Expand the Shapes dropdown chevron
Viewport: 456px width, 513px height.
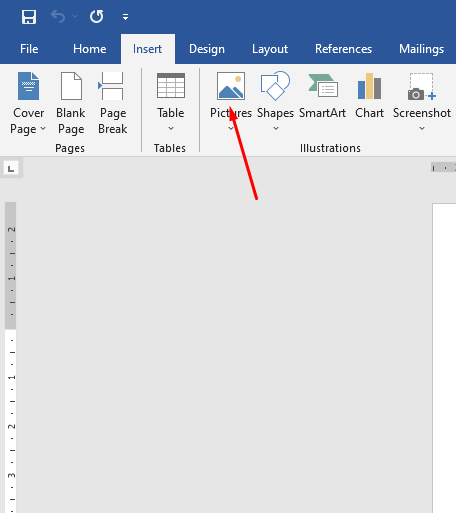276,128
